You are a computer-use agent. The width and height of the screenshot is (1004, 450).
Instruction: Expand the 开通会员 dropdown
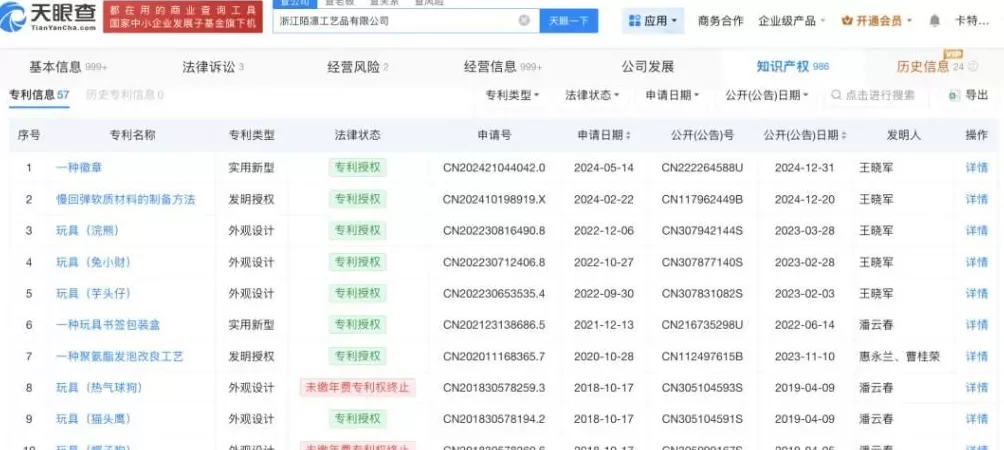[877, 21]
